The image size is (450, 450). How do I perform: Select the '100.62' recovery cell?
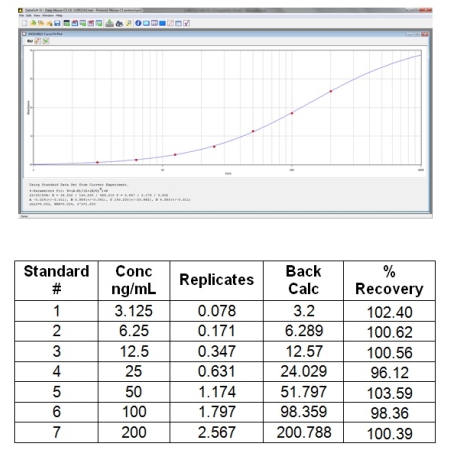pyautogui.click(x=389, y=332)
